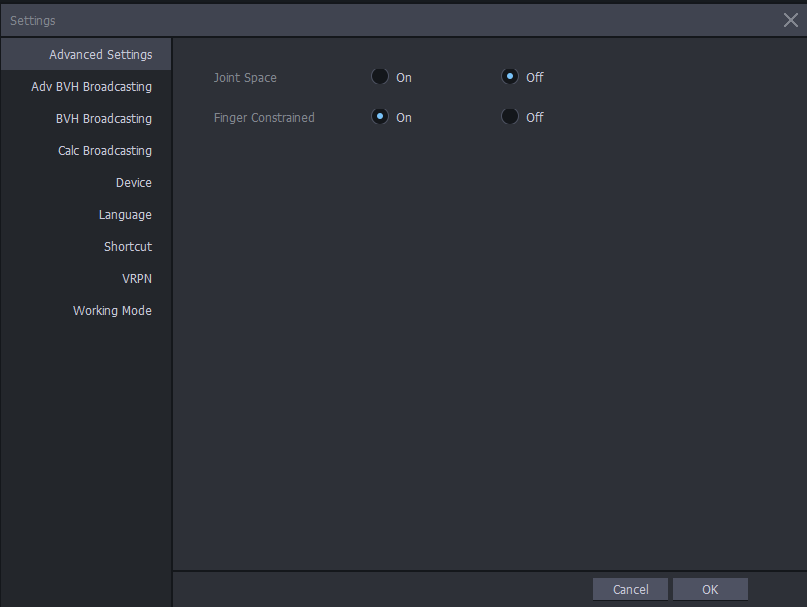The width and height of the screenshot is (807, 607).
Task: Switch Finger Constrained to Off
Action: point(510,117)
